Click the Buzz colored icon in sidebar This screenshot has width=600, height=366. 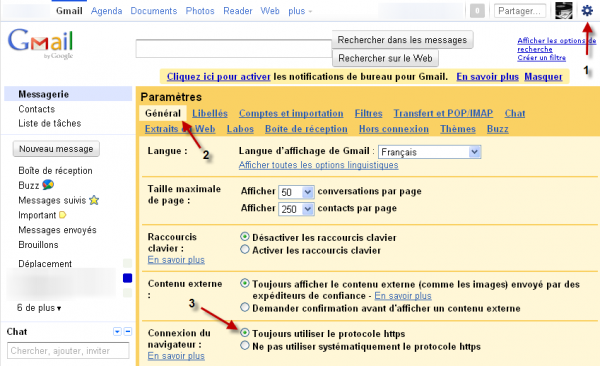(x=48, y=185)
